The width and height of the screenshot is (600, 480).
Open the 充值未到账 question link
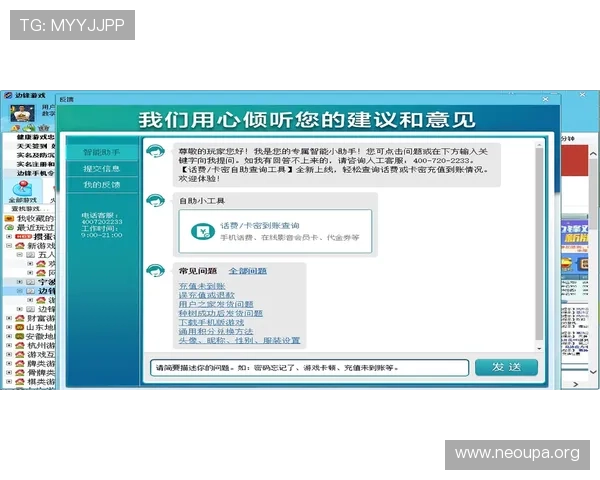202,286
